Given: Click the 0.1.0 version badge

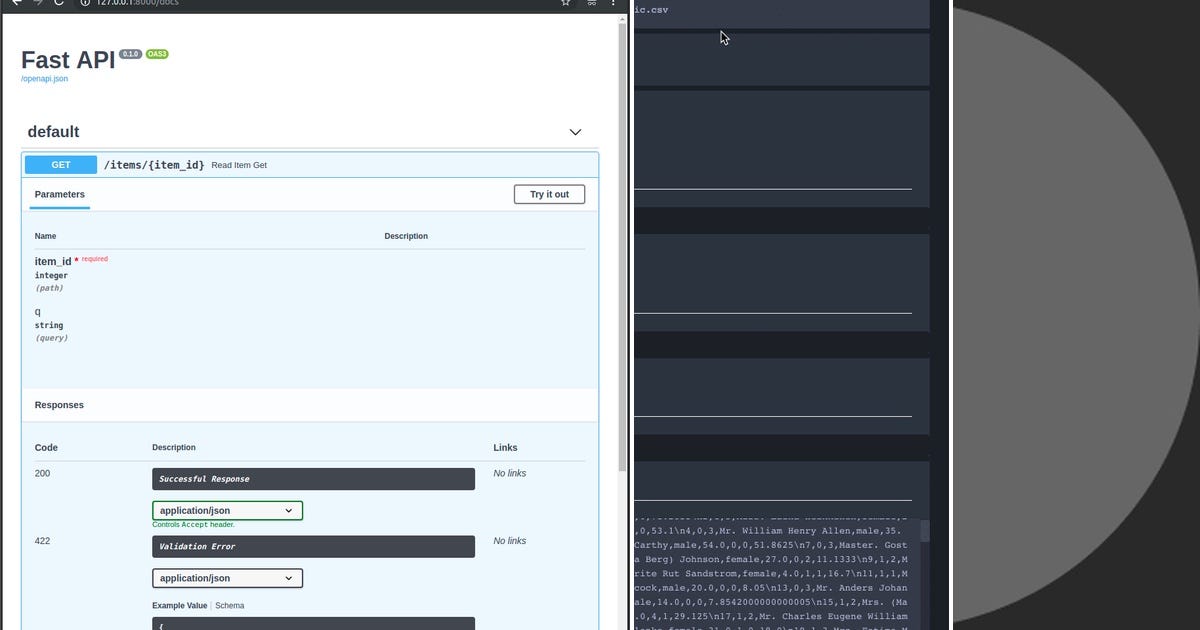Looking at the screenshot, I should [130, 54].
